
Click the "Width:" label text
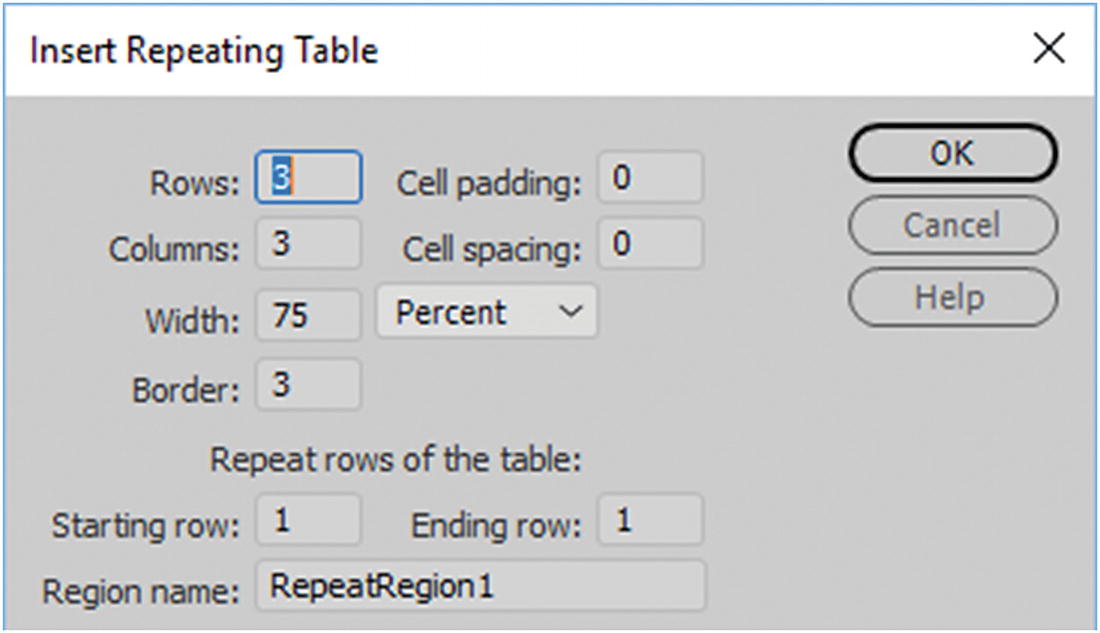191,320
